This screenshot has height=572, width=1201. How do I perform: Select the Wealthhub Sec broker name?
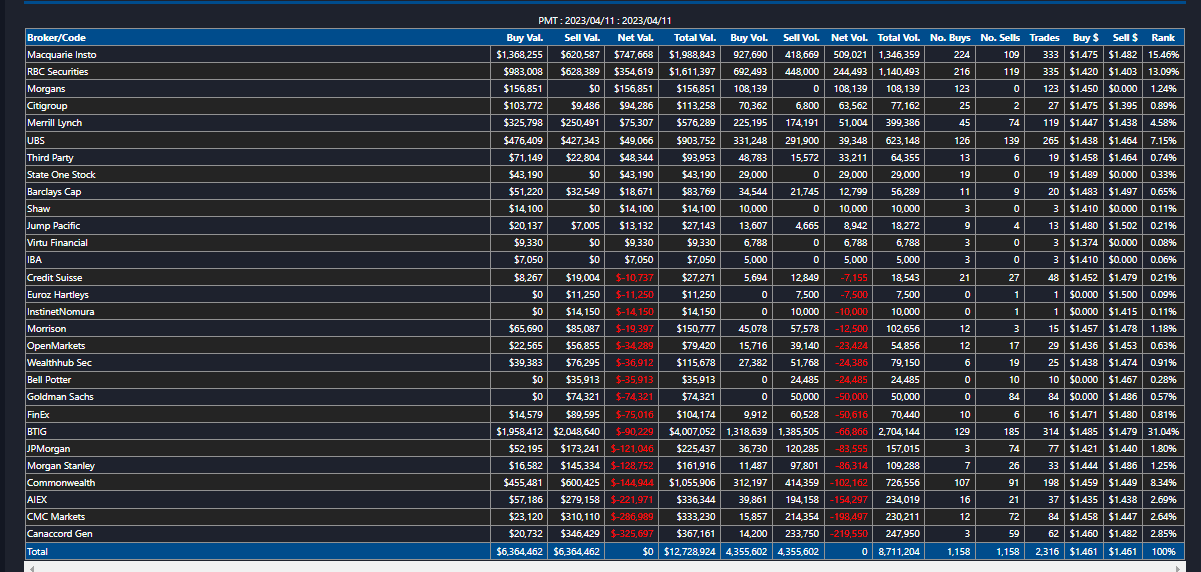pos(59,362)
